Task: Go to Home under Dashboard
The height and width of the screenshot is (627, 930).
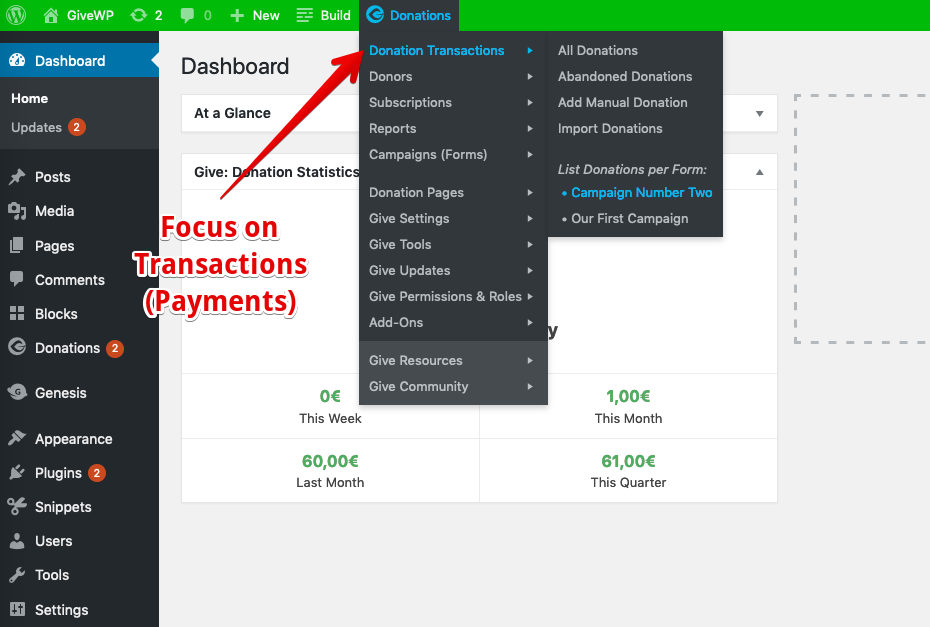Action: coord(30,98)
